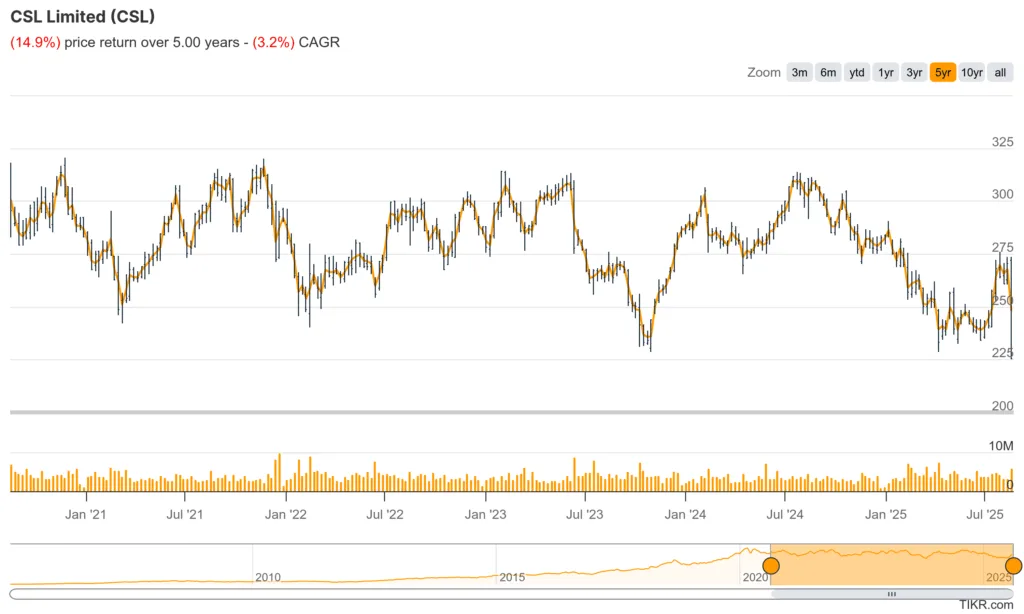This screenshot has width=1024, height=614.
Task: Click the active 5yr zoom button
Action: tap(943, 72)
